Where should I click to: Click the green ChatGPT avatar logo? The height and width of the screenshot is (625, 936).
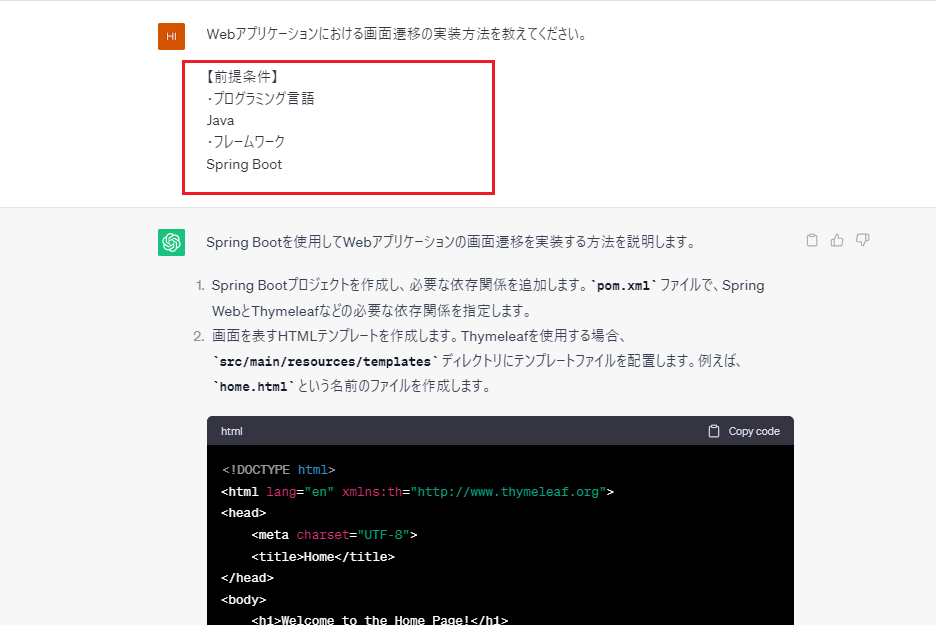coord(171,242)
